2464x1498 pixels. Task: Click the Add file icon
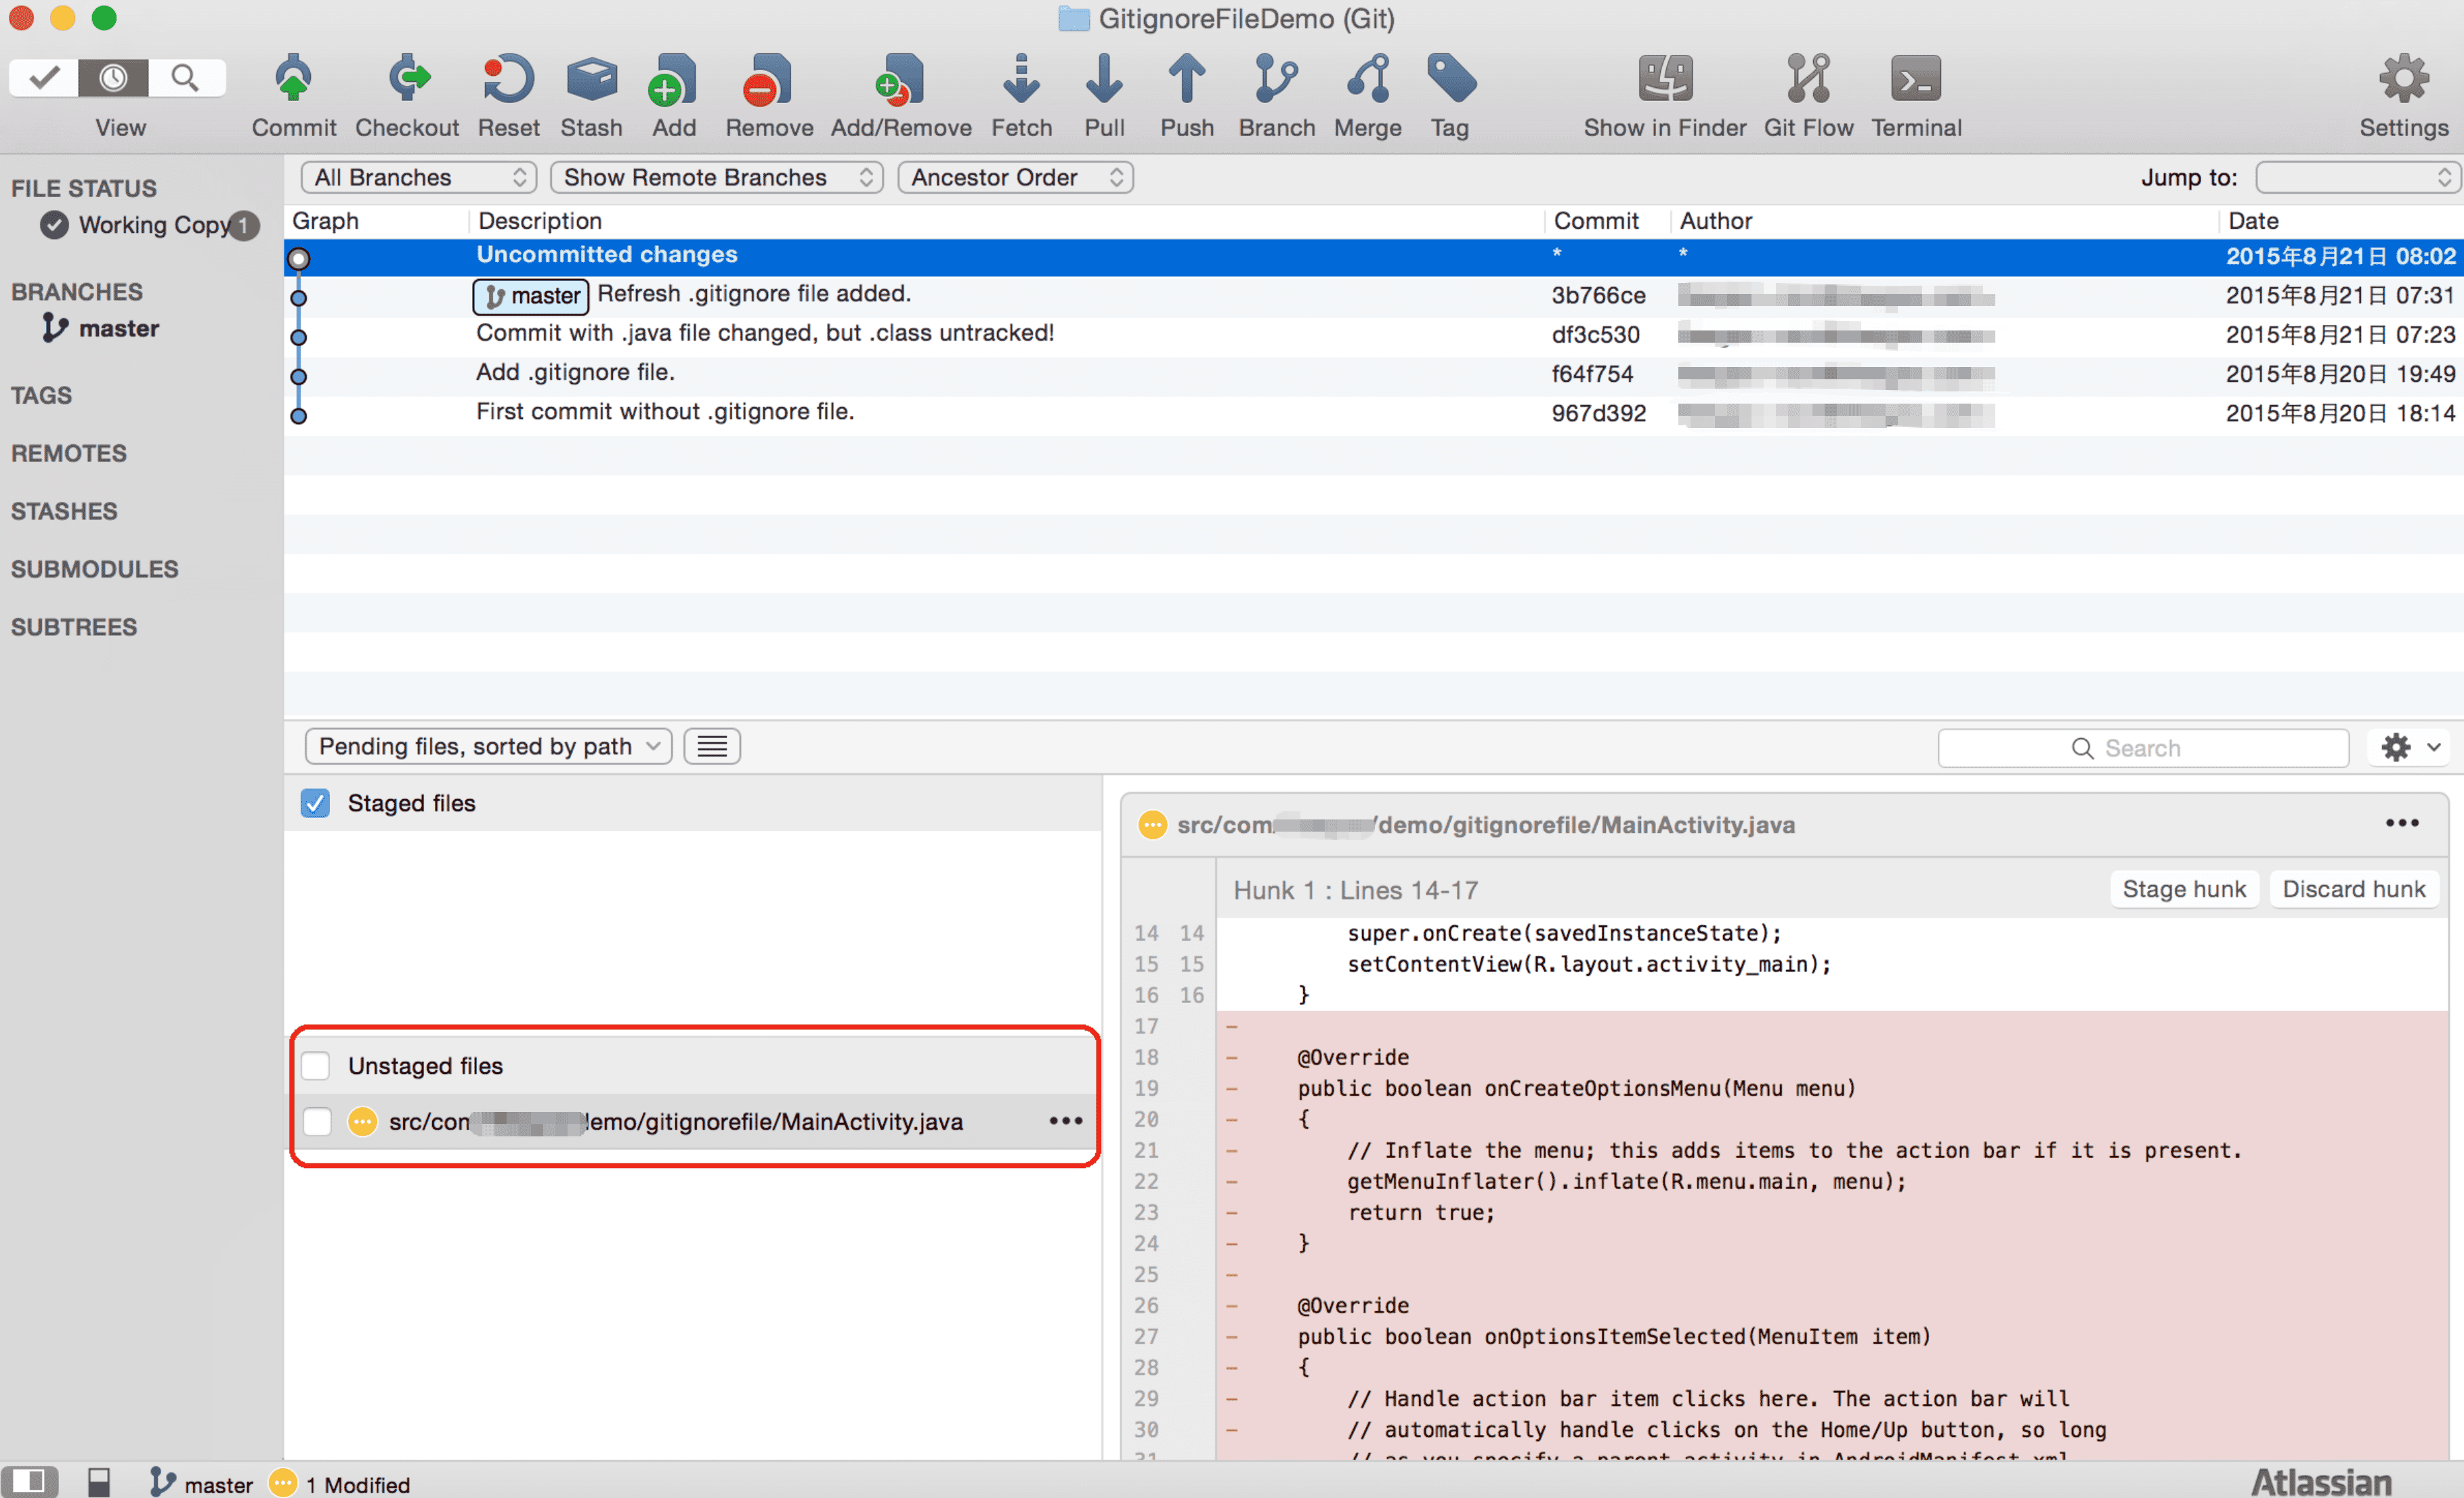(673, 79)
